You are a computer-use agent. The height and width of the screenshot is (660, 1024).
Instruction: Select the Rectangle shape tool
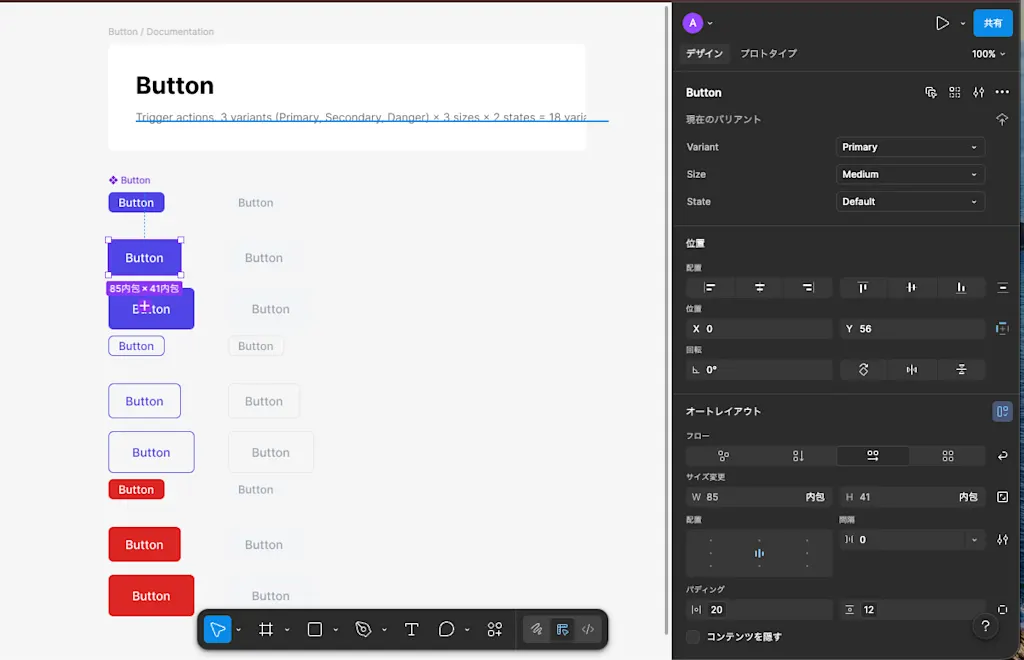[315, 629]
